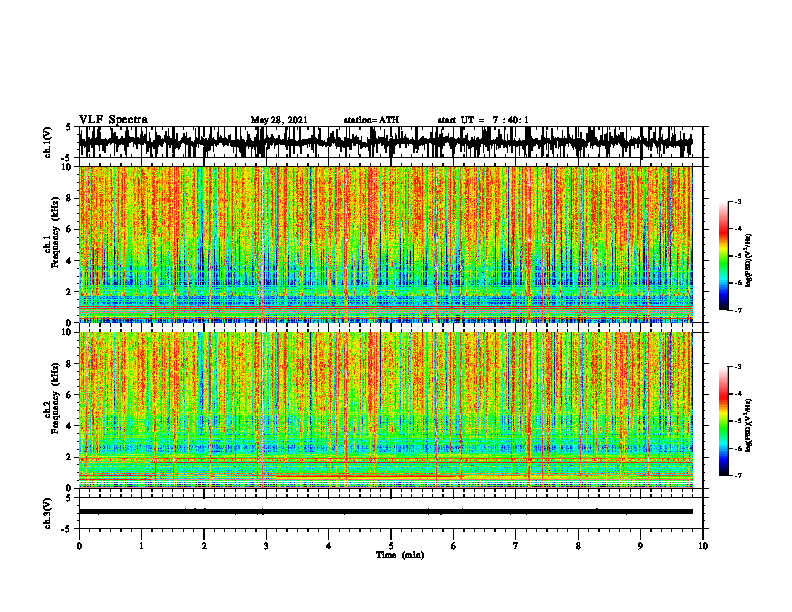Click the ch.2 spectrogram color scale bar
792x612 pixels.
click(x=723, y=421)
